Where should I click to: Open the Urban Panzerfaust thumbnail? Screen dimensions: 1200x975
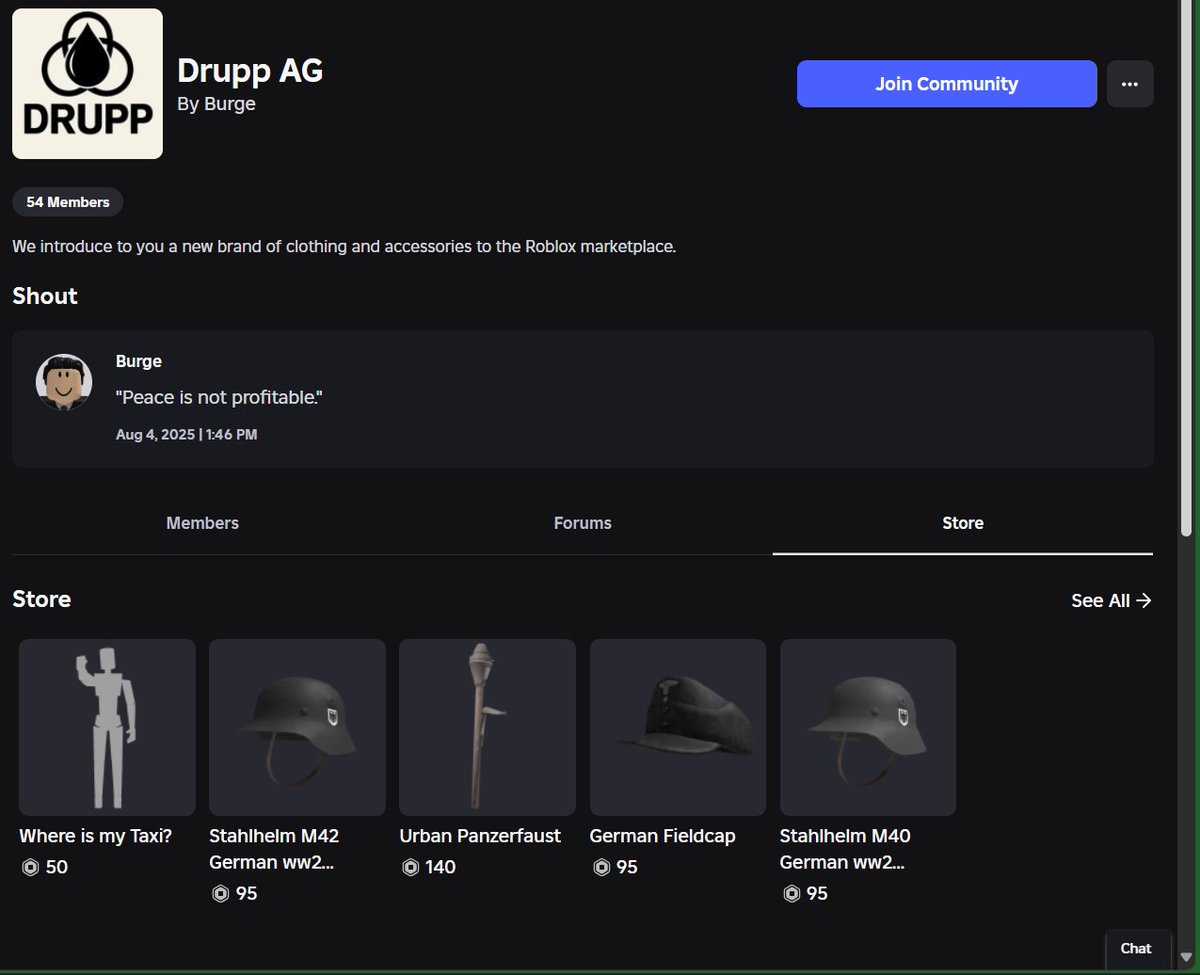pos(487,727)
